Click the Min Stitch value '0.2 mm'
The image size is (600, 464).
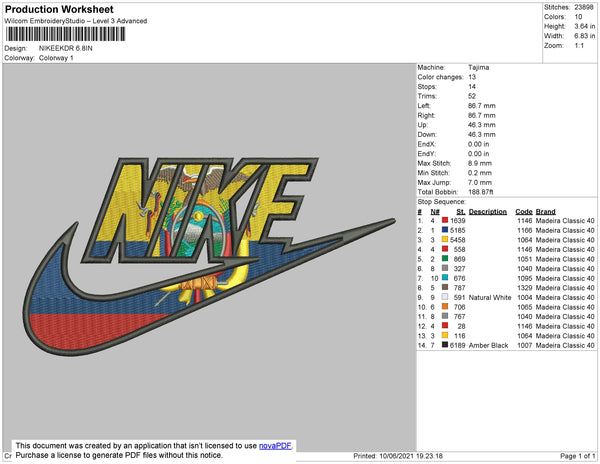(x=480, y=173)
